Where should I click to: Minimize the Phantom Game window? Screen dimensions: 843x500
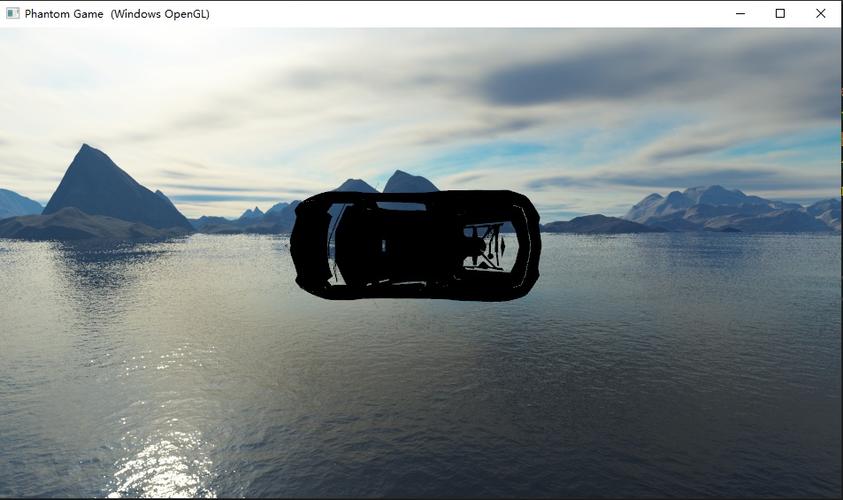(x=740, y=13)
